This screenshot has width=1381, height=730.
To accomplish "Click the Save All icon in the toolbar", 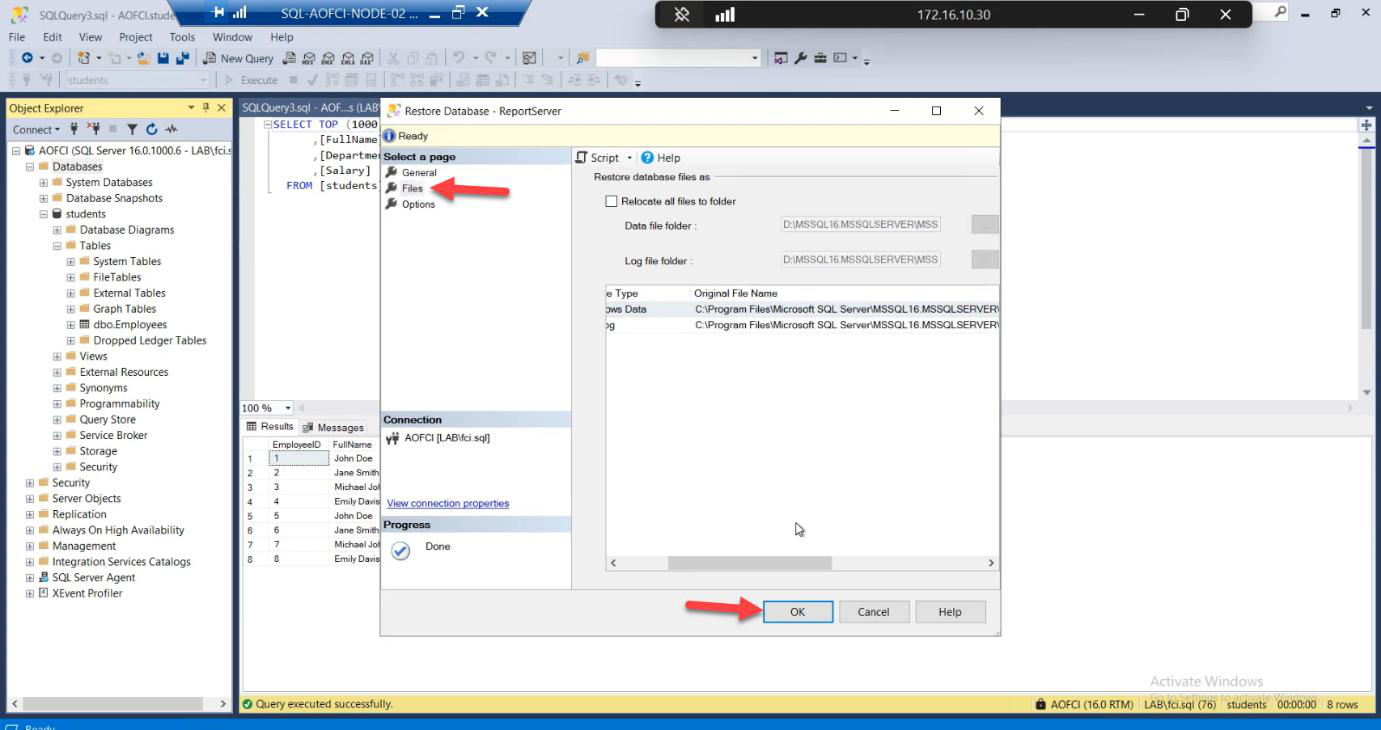I will tap(182, 58).
